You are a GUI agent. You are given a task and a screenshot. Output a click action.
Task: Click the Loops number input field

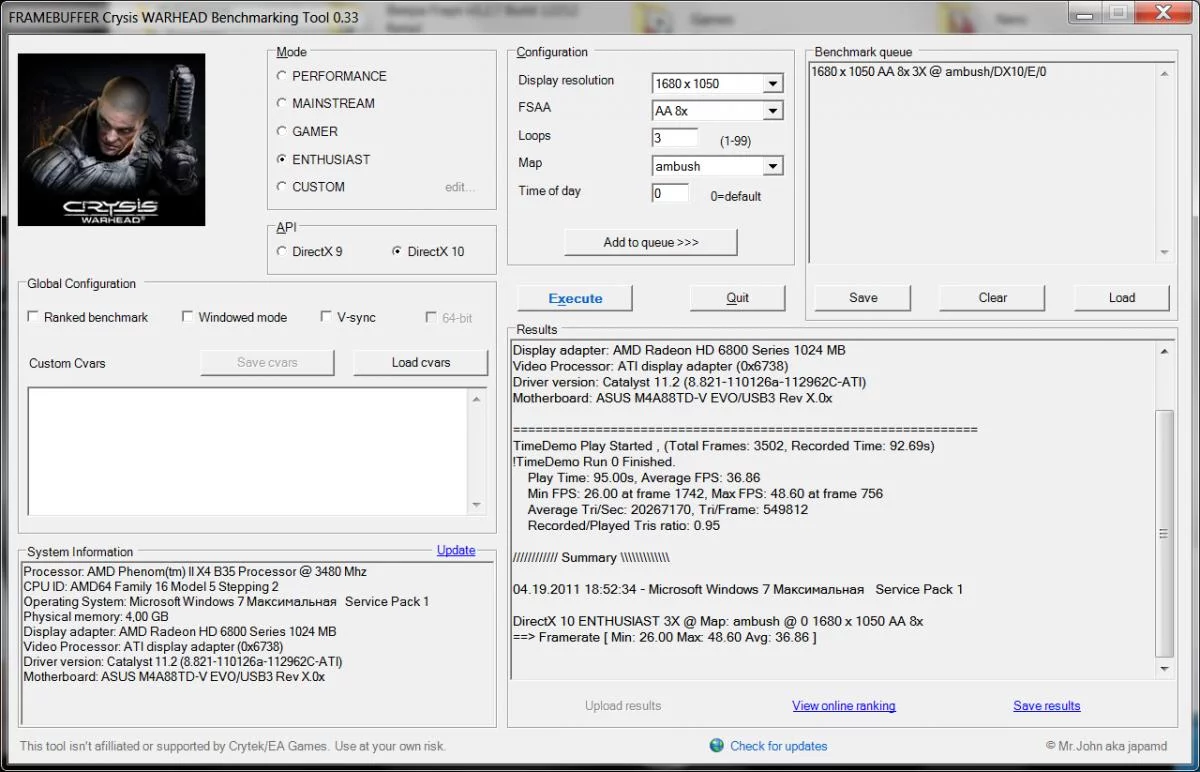click(x=675, y=138)
